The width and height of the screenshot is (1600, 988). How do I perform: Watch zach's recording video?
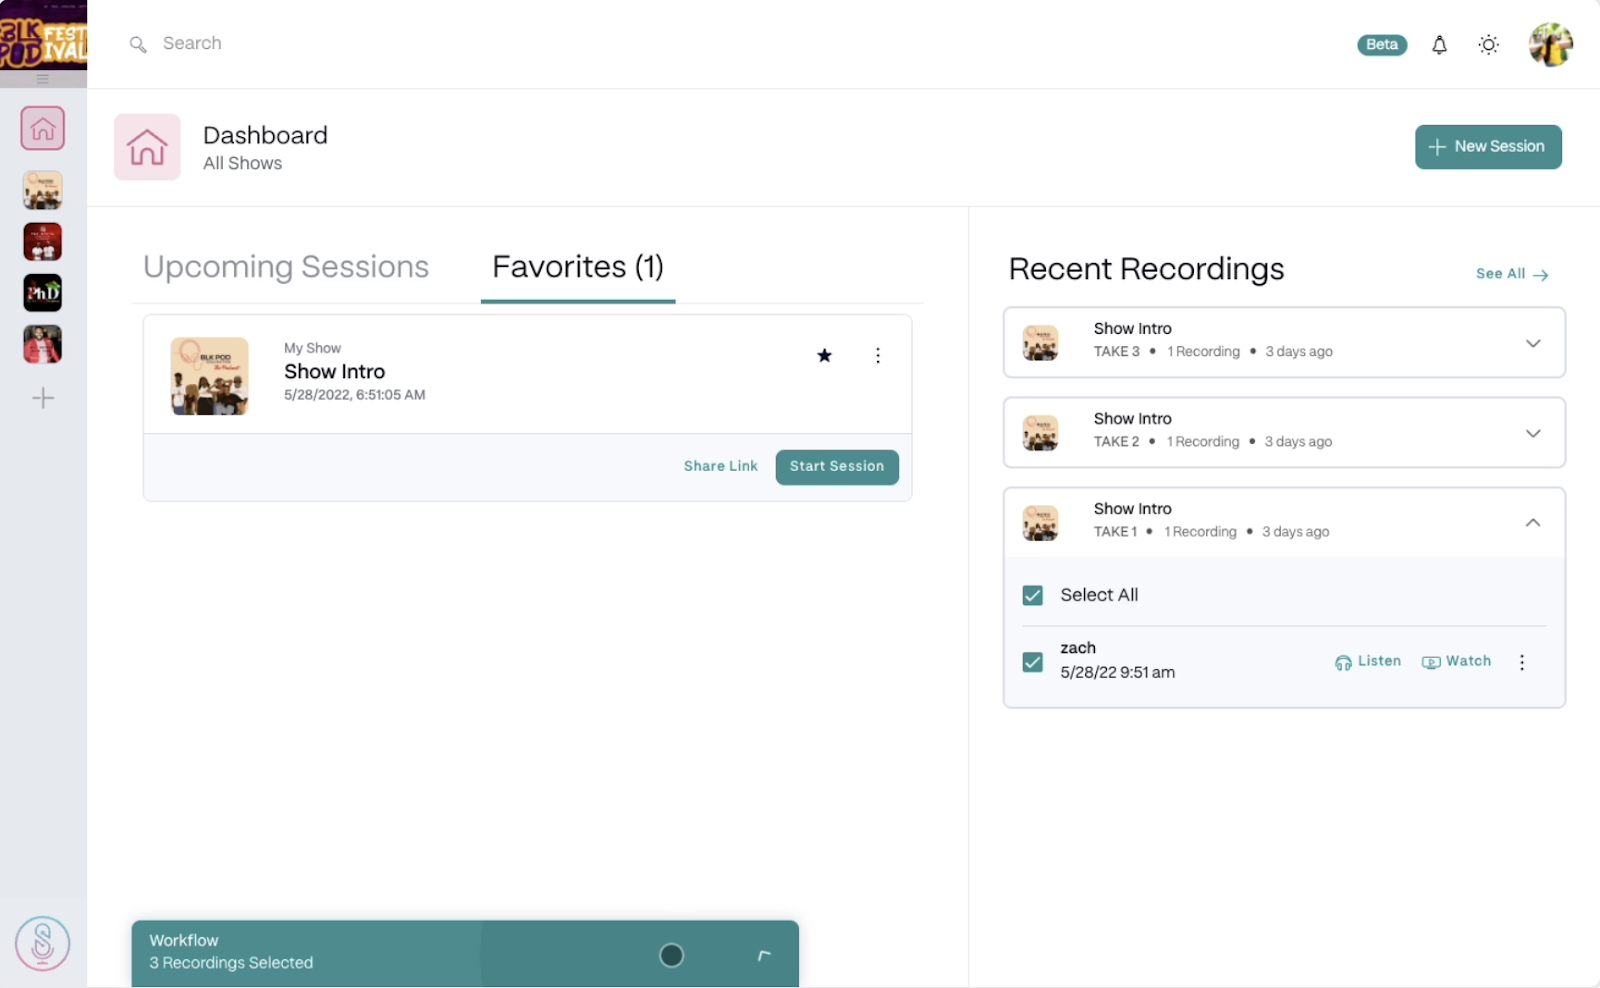pyautogui.click(x=1455, y=661)
